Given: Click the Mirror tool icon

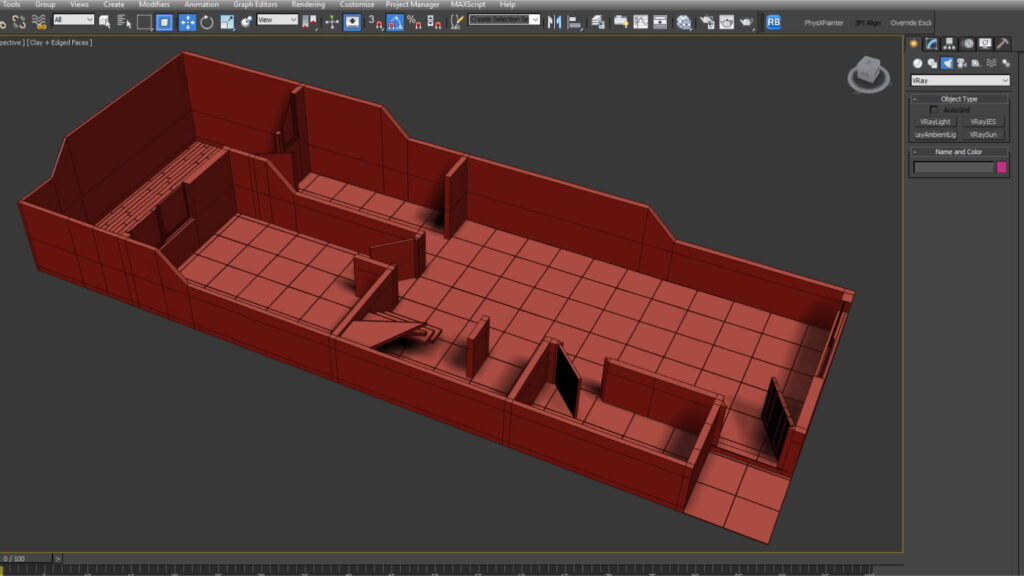Looking at the screenshot, I should point(554,22).
